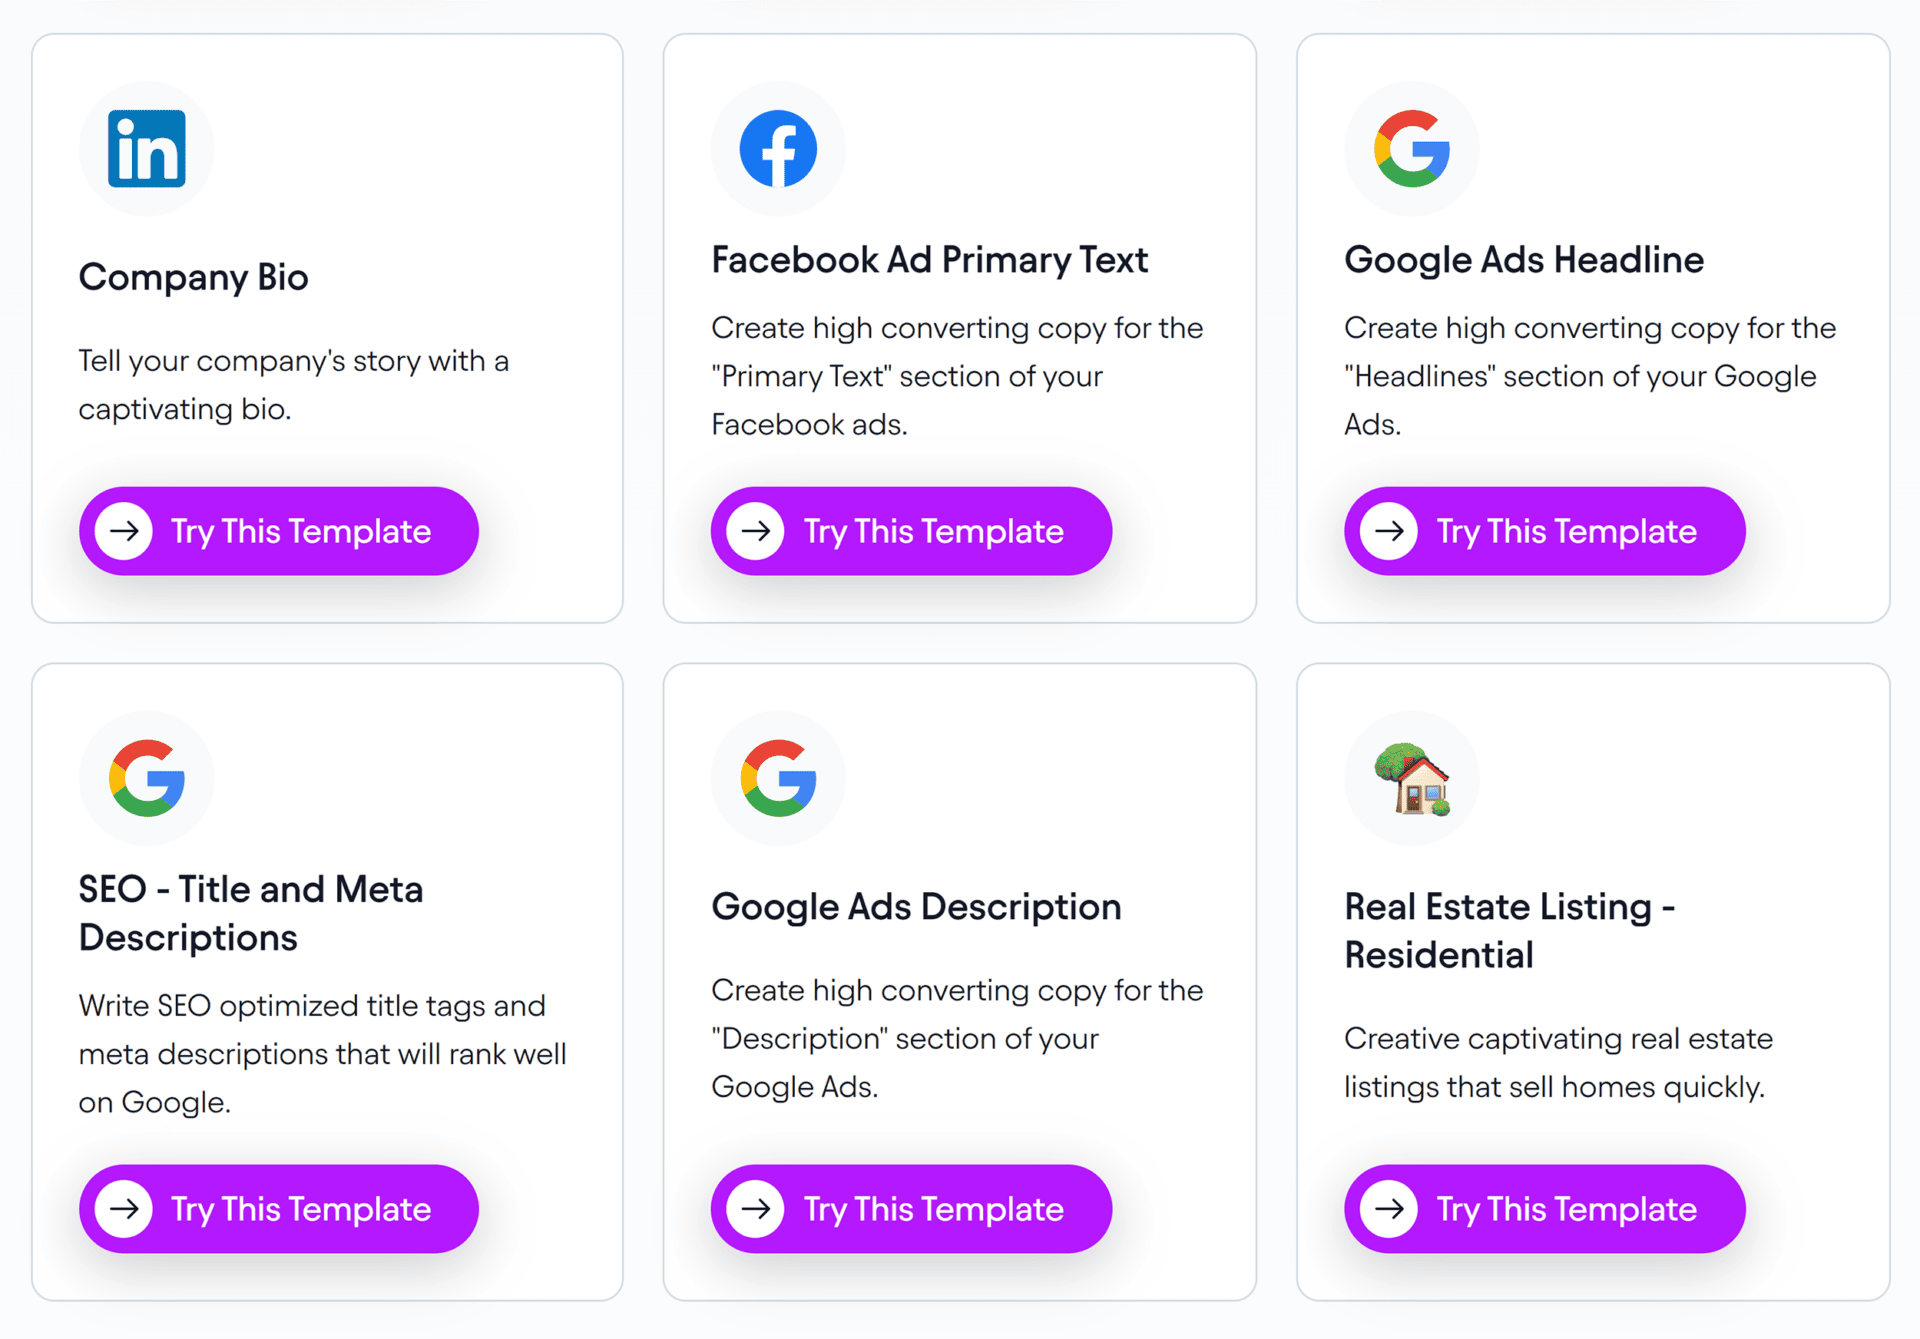This screenshot has height=1339, width=1920.
Task: Click the Company Bio card heading
Action: click(x=193, y=277)
